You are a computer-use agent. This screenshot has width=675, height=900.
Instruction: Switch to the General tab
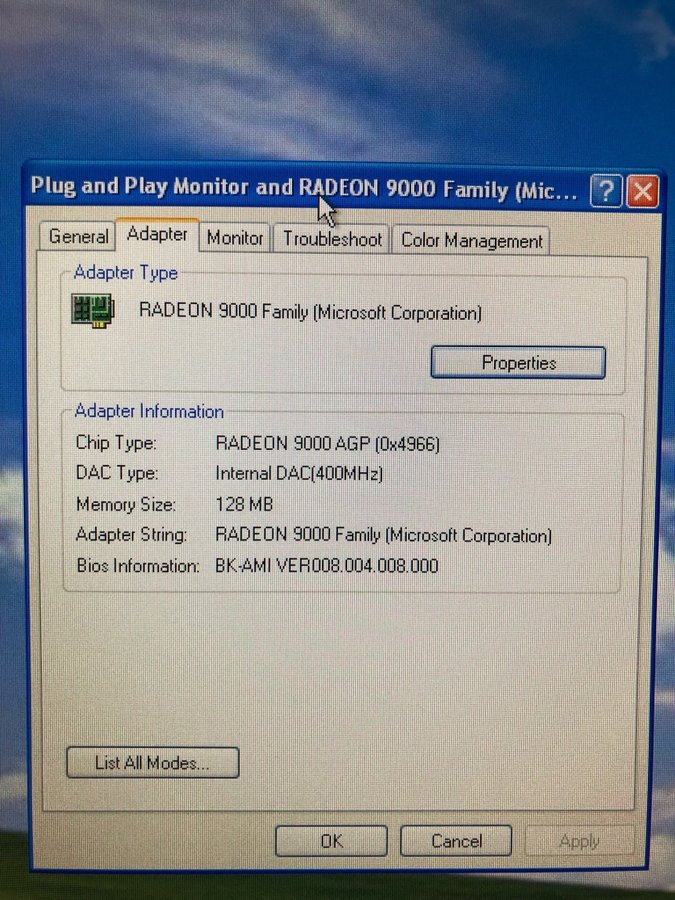[78, 237]
